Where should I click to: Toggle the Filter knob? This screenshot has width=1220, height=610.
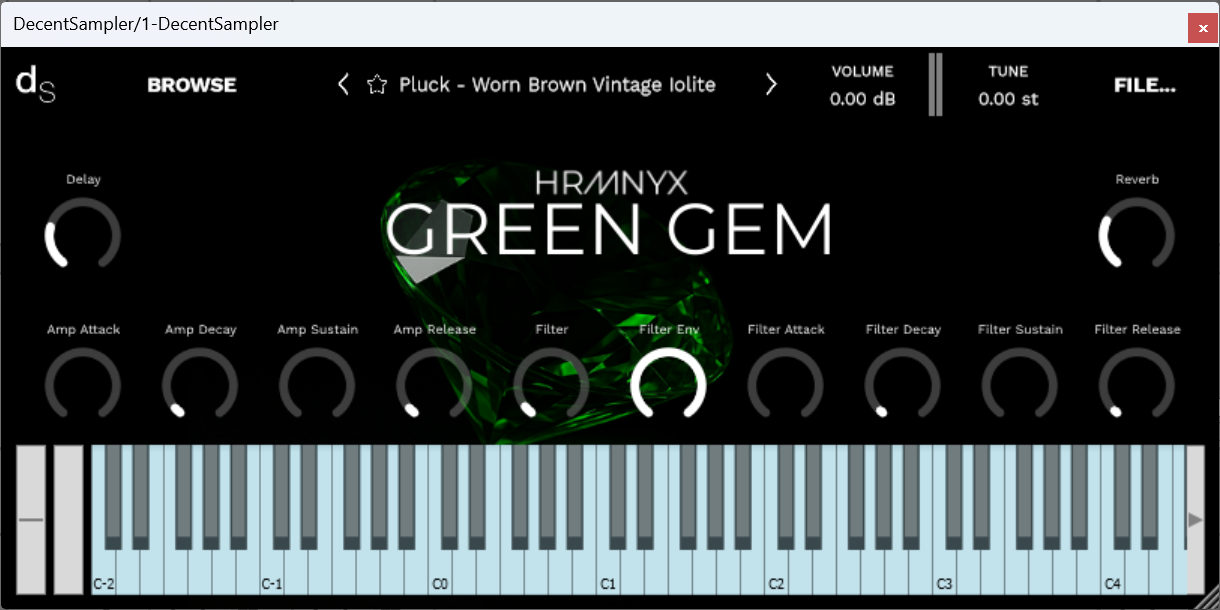coord(551,385)
